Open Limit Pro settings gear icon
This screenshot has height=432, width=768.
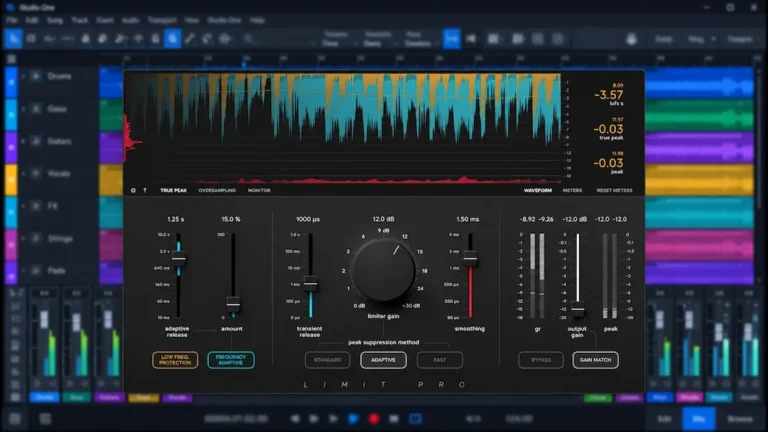(x=133, y=191)
